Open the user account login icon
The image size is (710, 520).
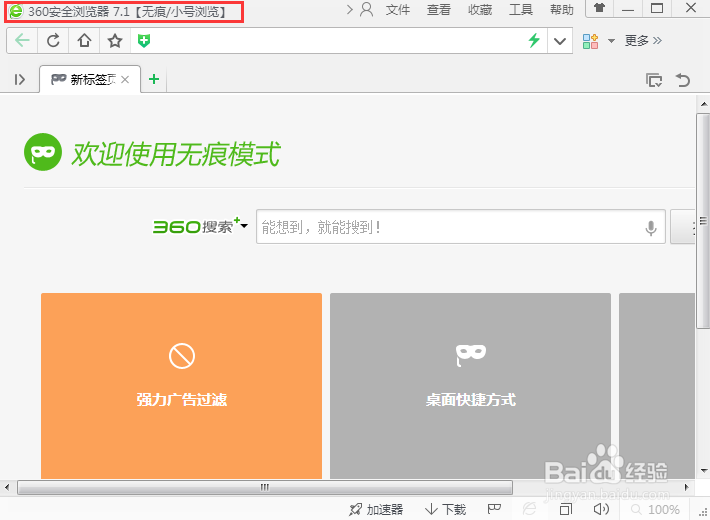click(x=367, y=9)
